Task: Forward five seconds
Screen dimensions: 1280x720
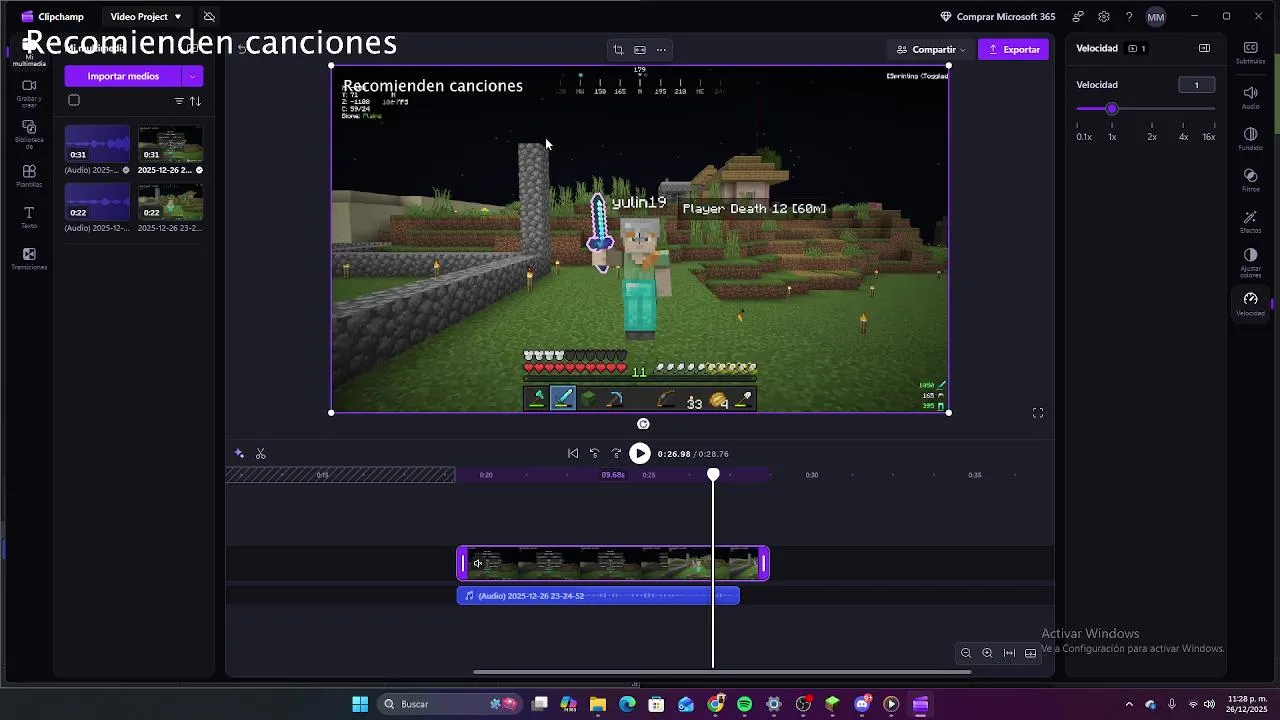Action: point(617,454)
